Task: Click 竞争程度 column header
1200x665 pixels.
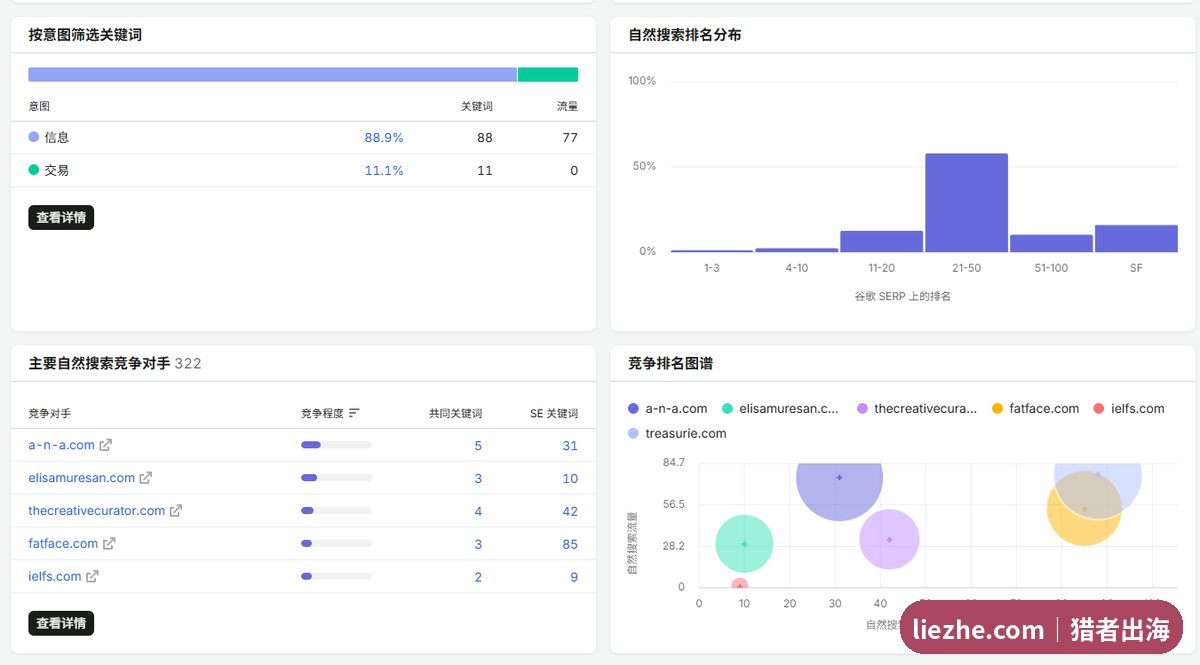Action: [322, 413]
